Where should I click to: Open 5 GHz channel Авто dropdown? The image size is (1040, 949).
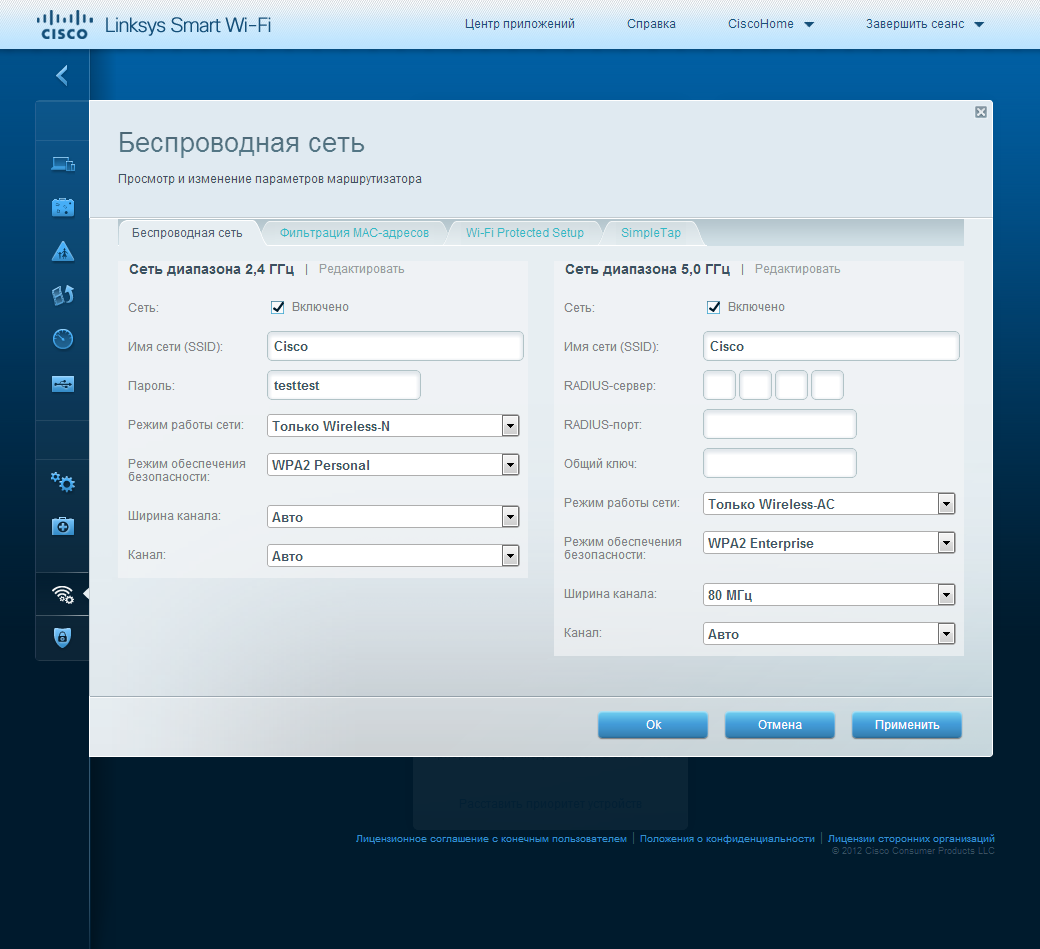[829, 634]
